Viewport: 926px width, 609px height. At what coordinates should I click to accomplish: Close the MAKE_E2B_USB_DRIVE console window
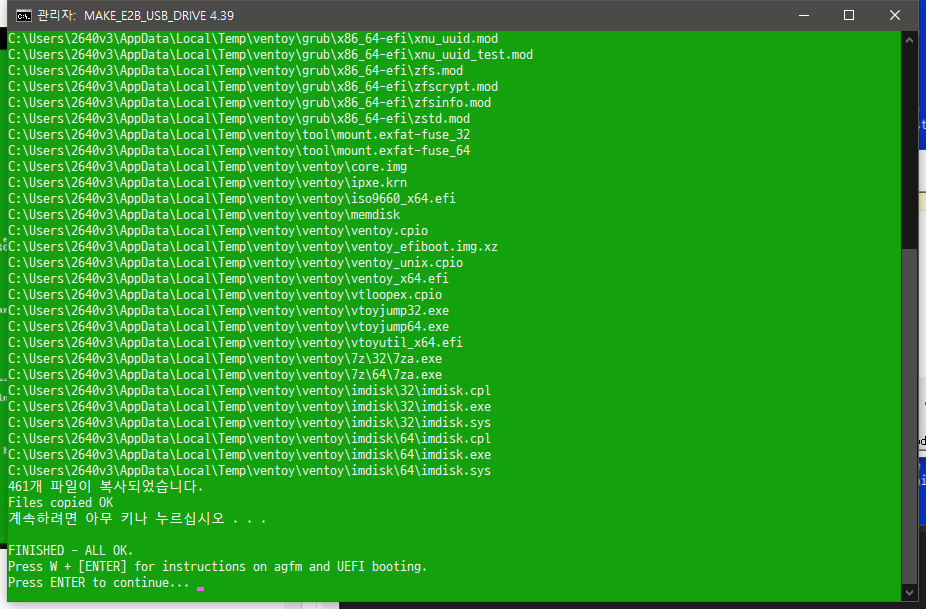click(x=895, y=15)
